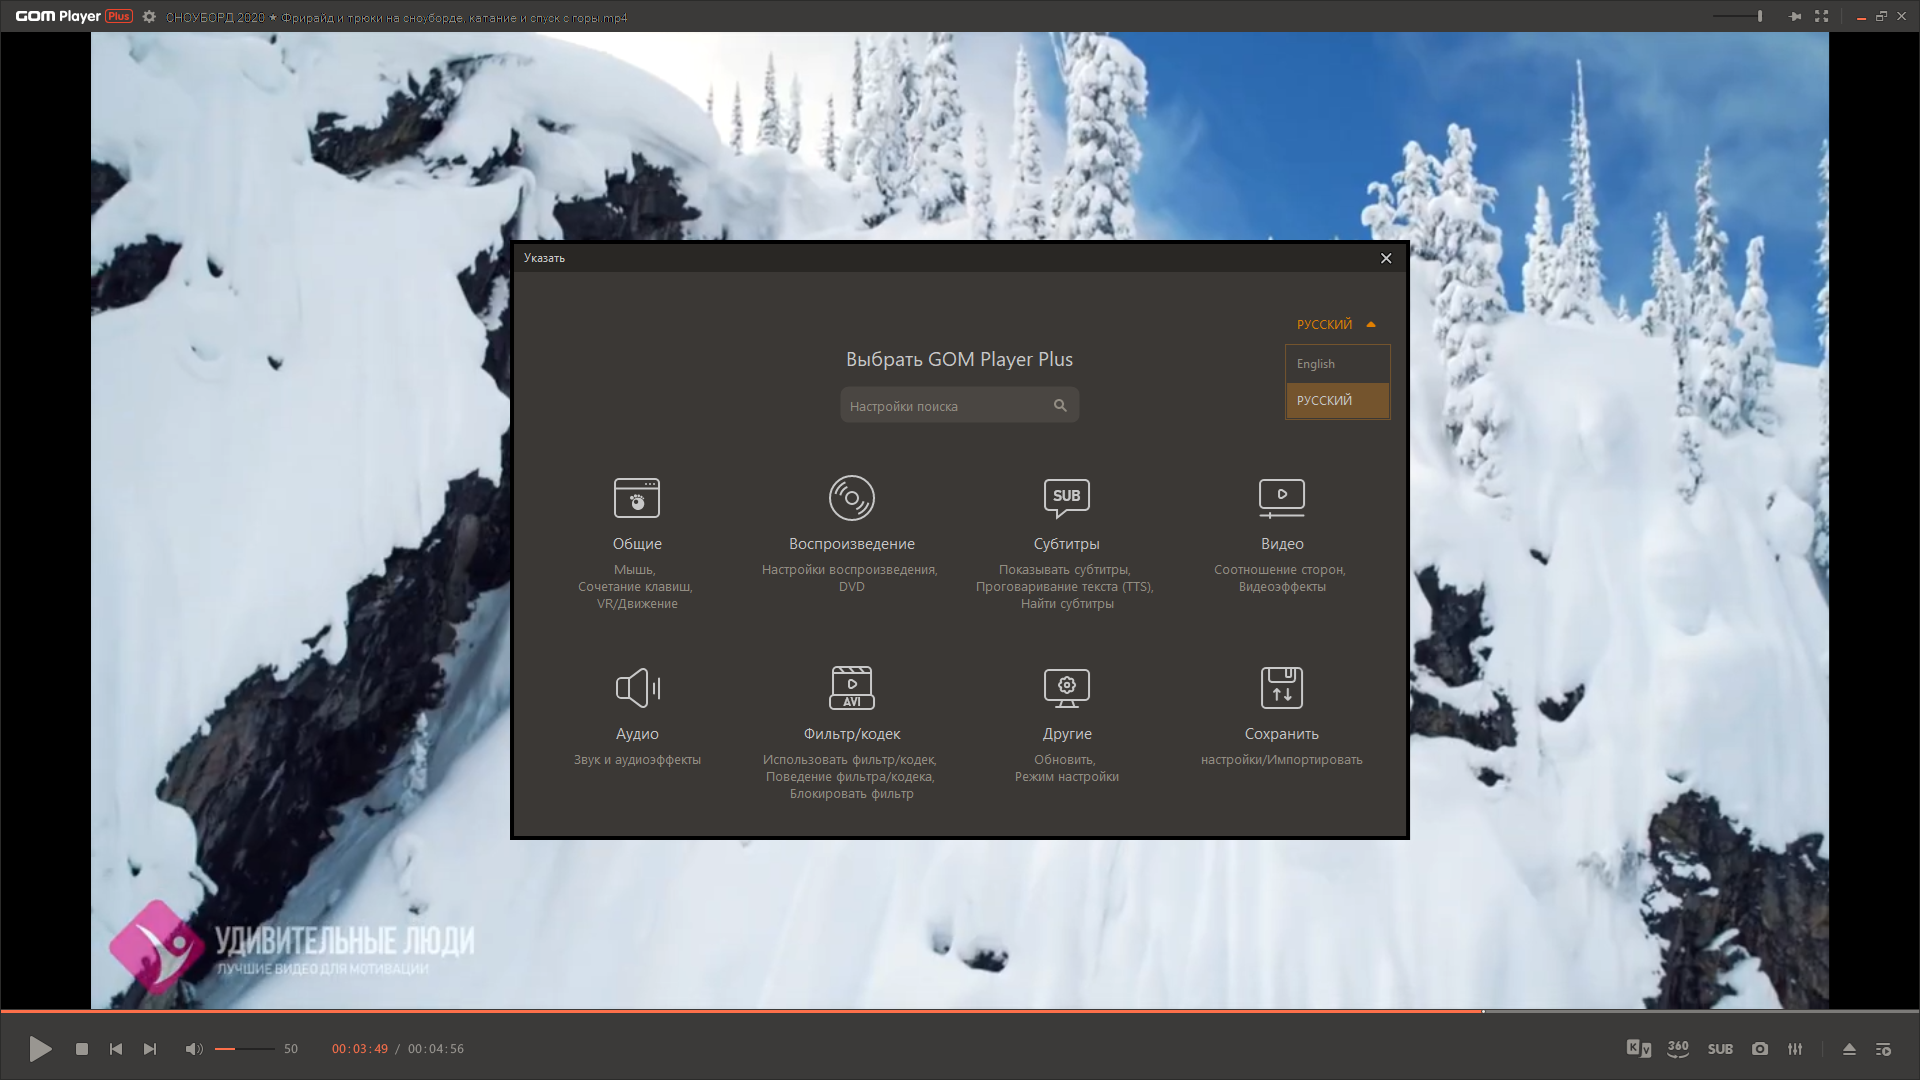This screenshot has height=1080, width=1920.
Task: Open the Субтитры SUB settings icon
Action: coord(1067,498)
